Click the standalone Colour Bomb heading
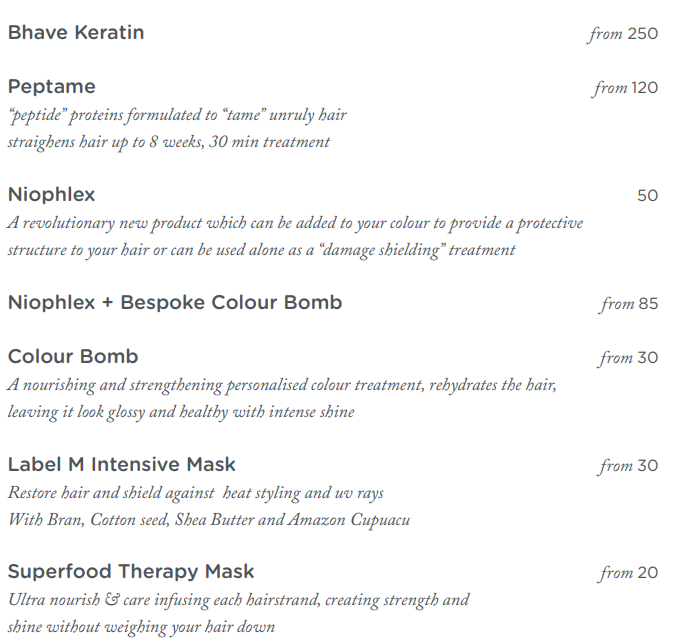The height and width of the screenshot is (641, 680). [x=73, y=357]
